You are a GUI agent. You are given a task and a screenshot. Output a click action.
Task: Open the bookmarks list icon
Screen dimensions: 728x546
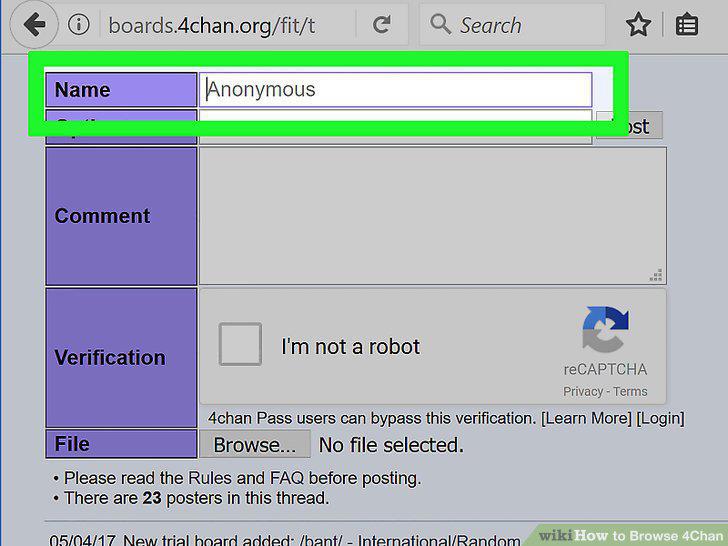tap(687, 25)
